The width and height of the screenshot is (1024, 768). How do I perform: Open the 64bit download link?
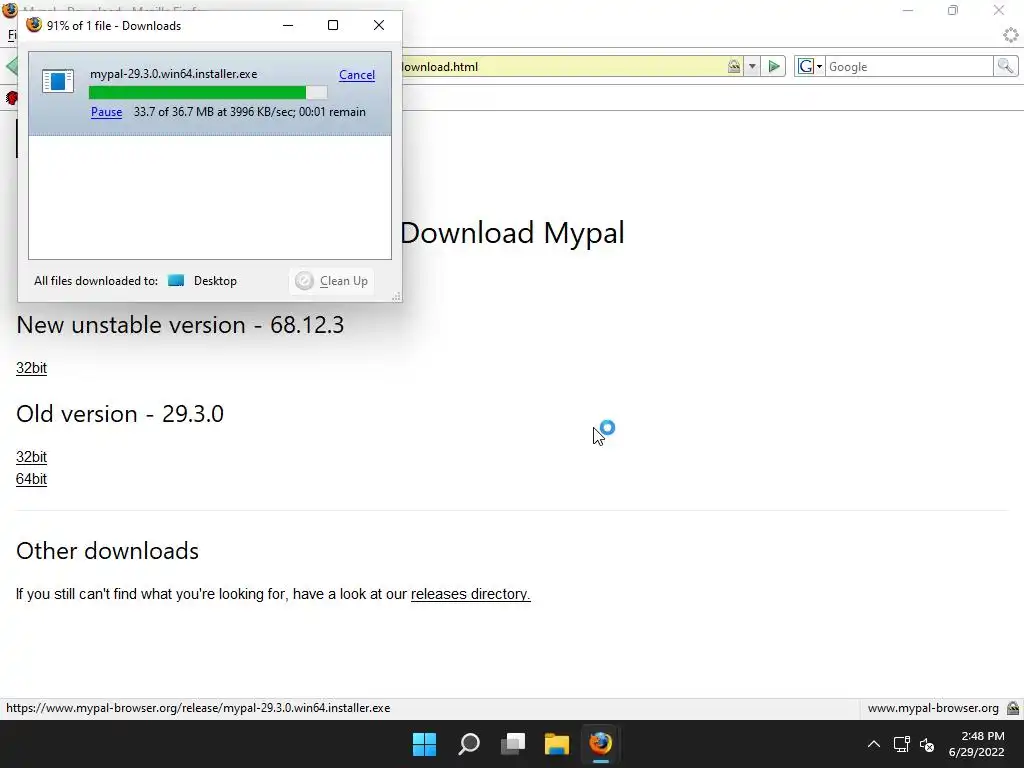tap(31, 479)
